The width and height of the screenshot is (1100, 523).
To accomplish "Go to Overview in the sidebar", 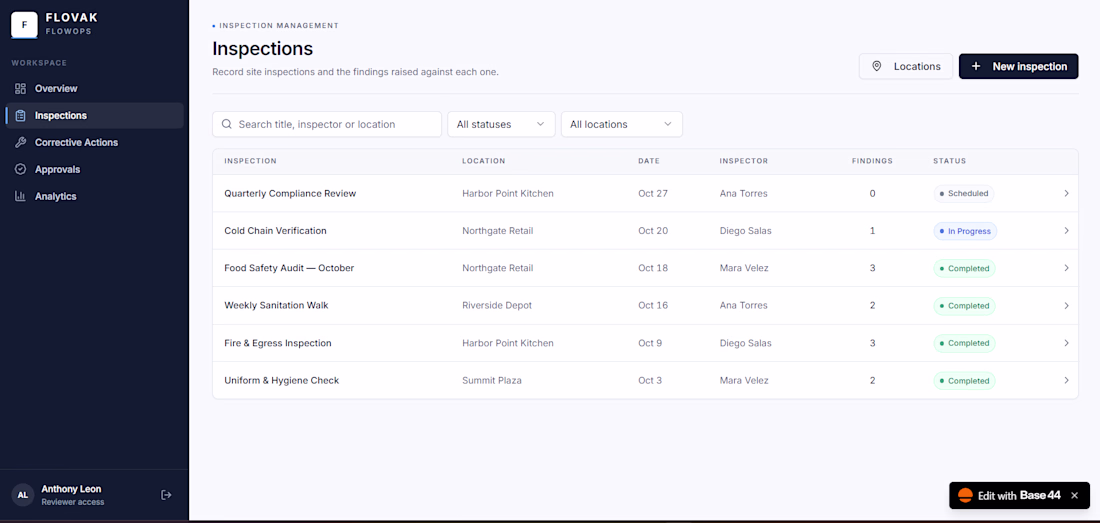I will pos(95,88).
